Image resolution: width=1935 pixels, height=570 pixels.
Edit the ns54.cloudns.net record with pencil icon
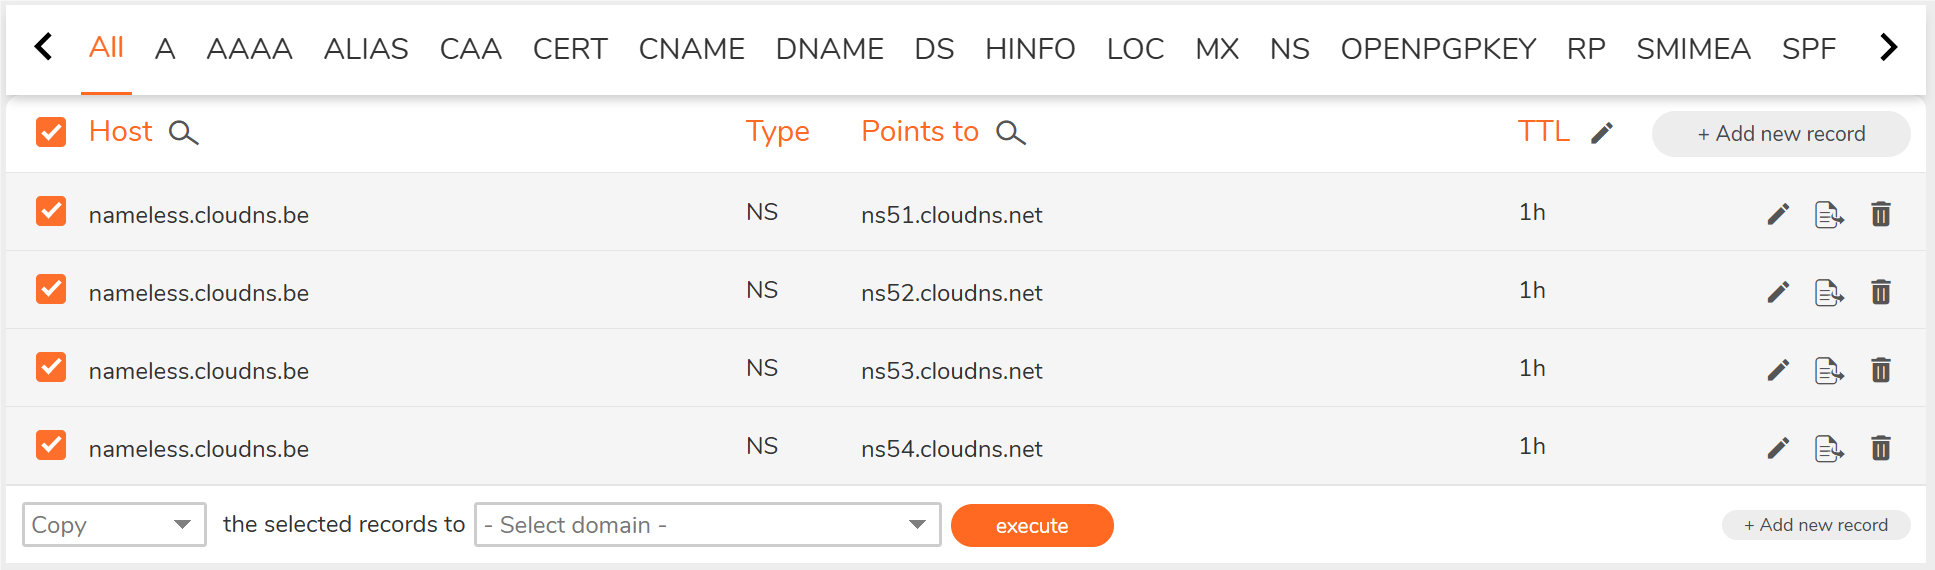(x=1778, y=448)
